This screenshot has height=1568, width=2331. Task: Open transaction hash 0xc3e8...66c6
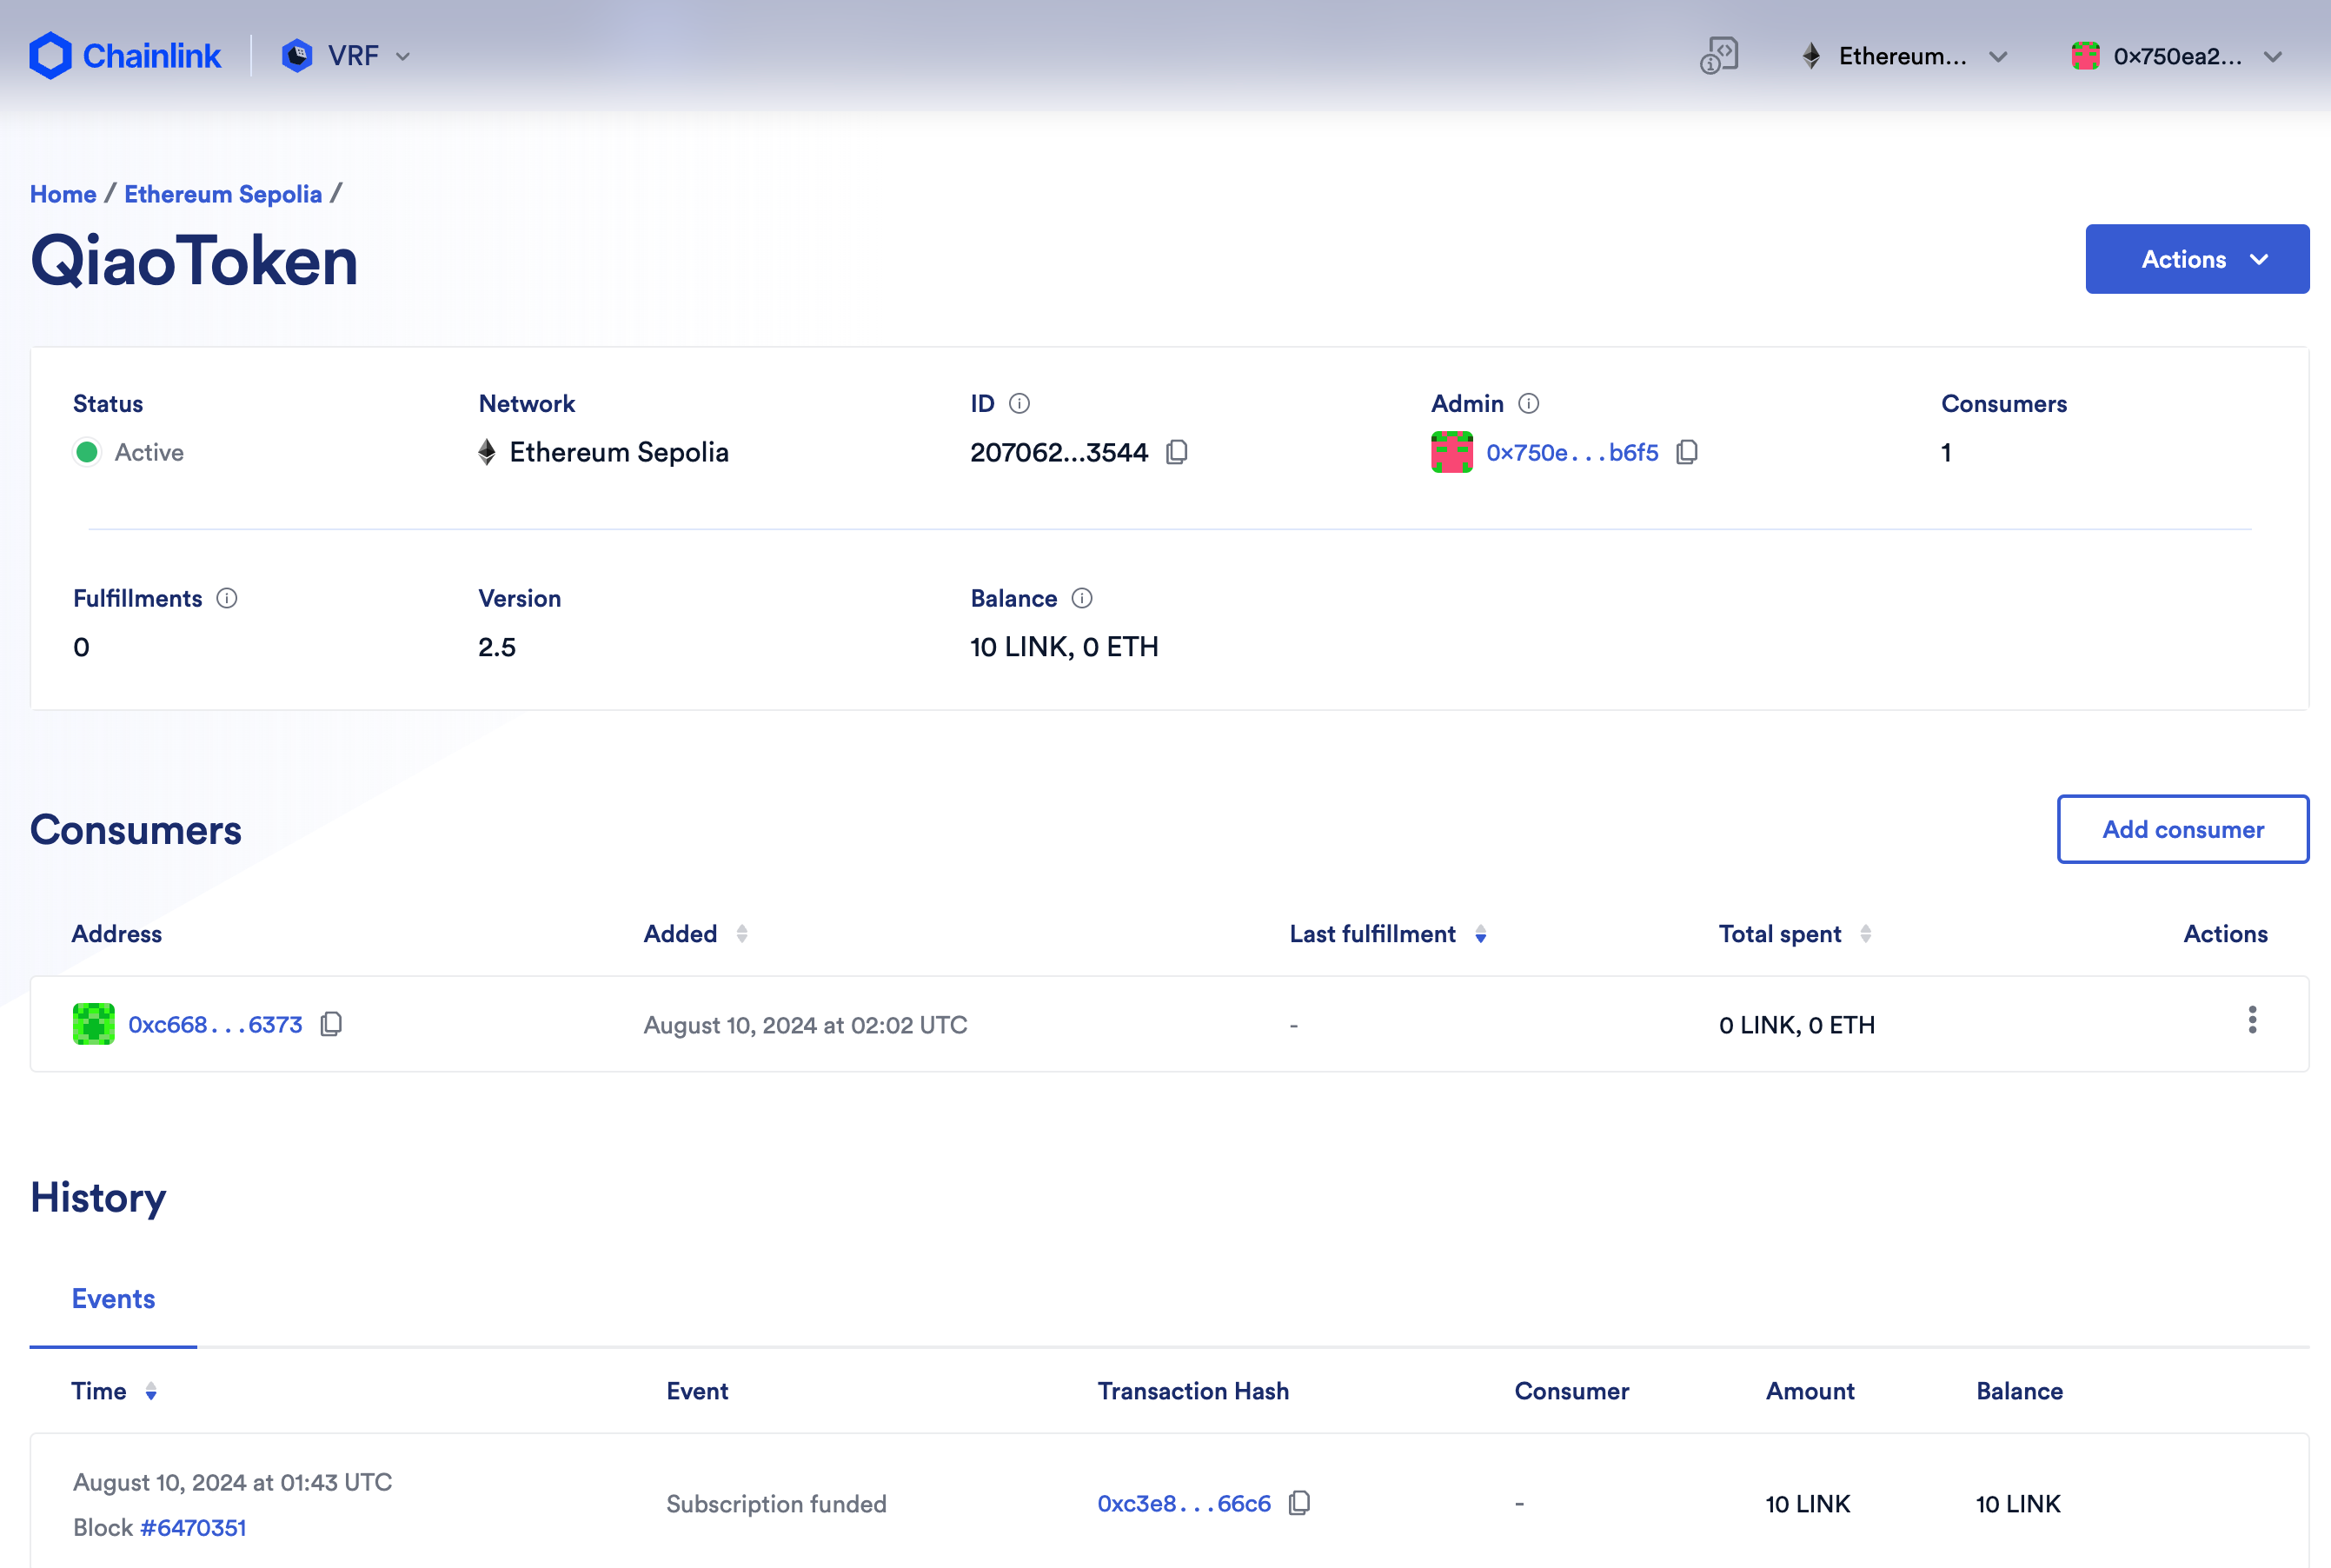pyautogui.click(x=1184, y=1504)
